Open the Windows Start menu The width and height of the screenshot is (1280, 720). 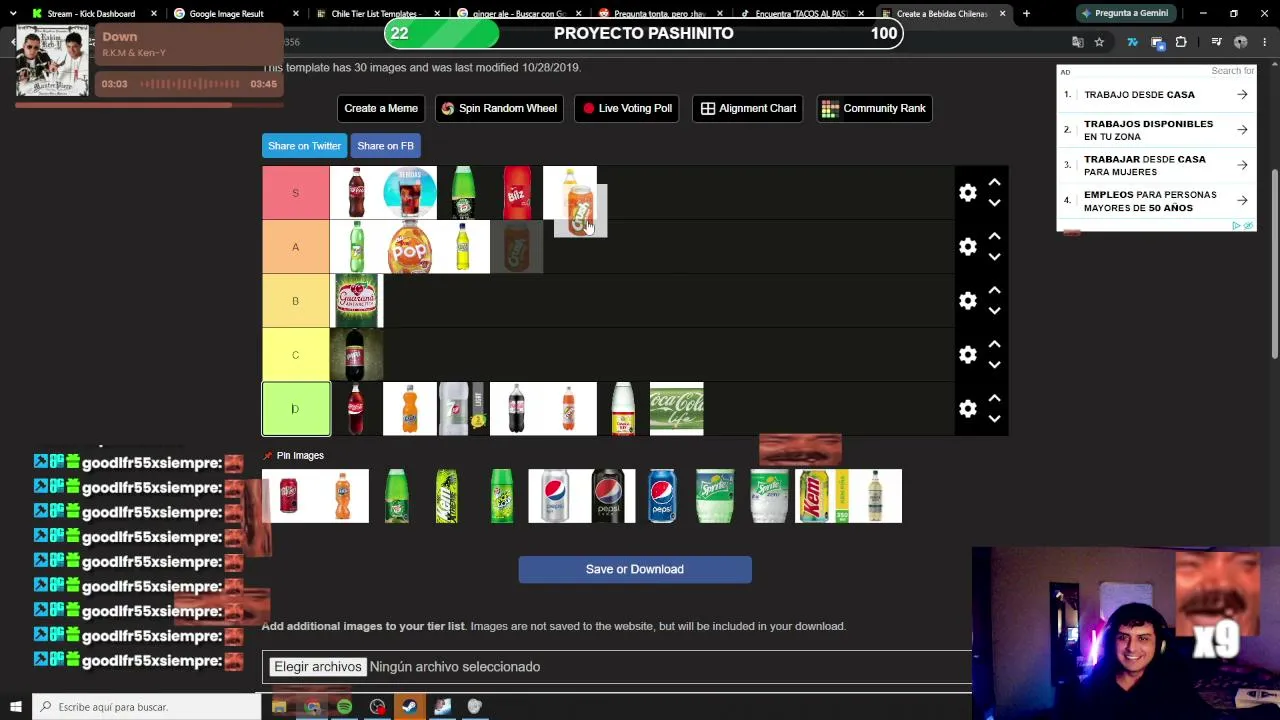(15, 707)
